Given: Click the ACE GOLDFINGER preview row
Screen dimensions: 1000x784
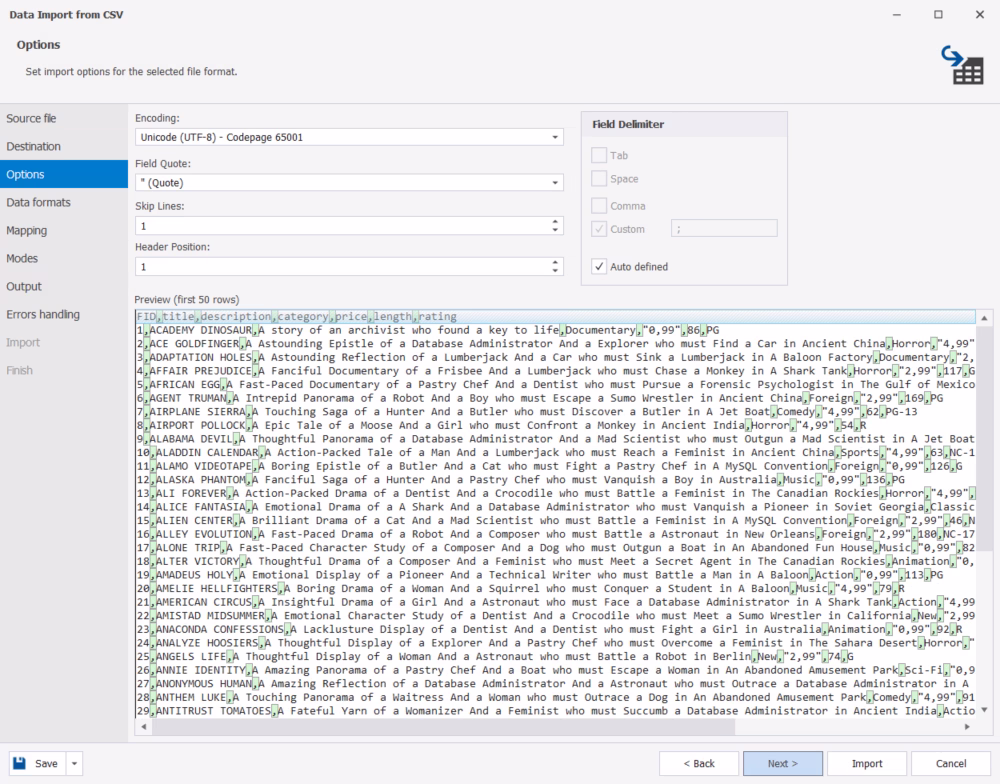Looking at the screenshot, I should pos(555,344).
